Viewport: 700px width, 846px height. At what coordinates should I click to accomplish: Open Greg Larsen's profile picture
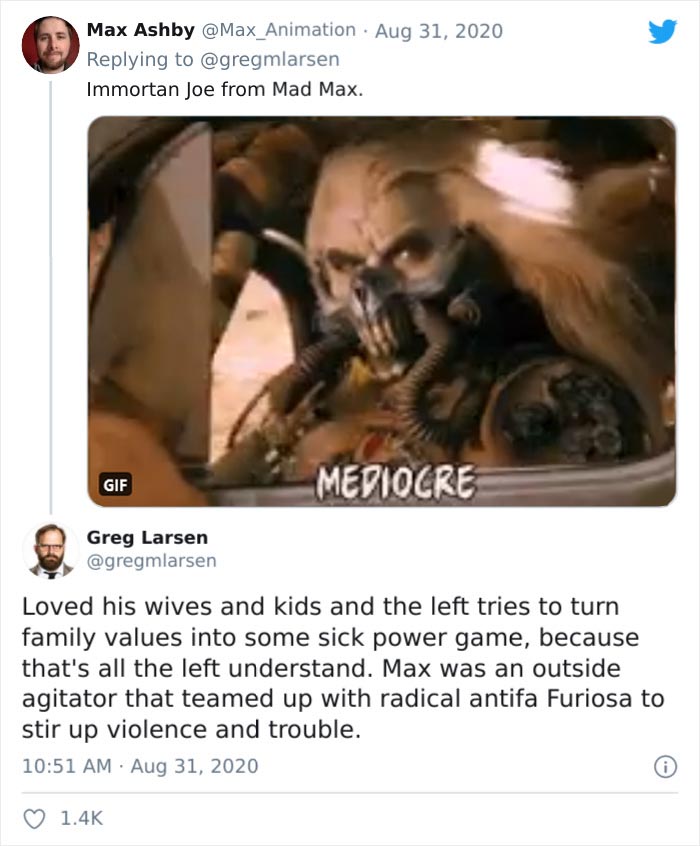tap(51, 550)
